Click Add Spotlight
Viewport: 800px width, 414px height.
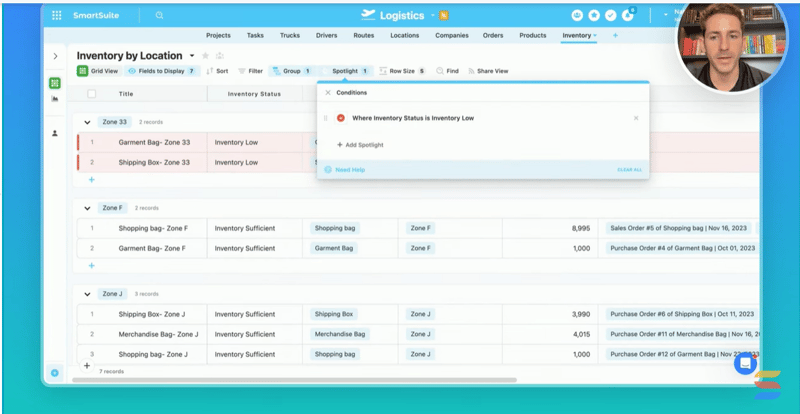(360, 145)
